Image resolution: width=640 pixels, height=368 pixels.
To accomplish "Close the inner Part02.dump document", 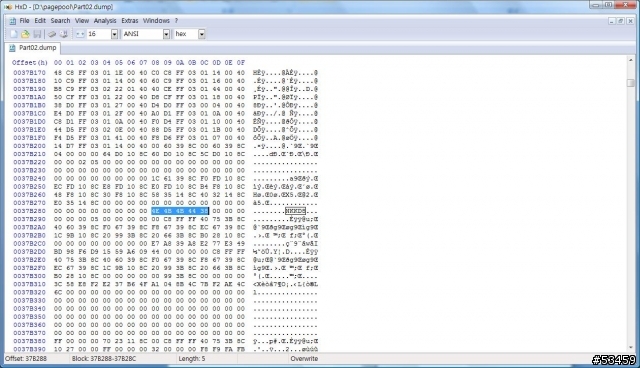I will [630, 21].
